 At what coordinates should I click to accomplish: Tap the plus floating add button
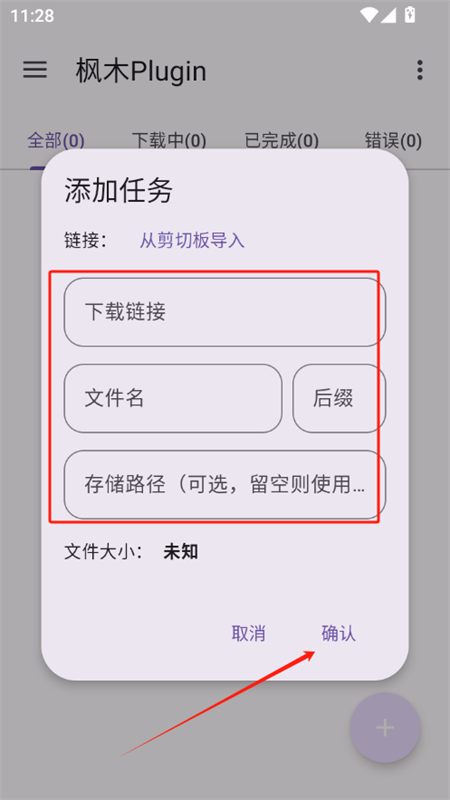click(x=385, y=728)
